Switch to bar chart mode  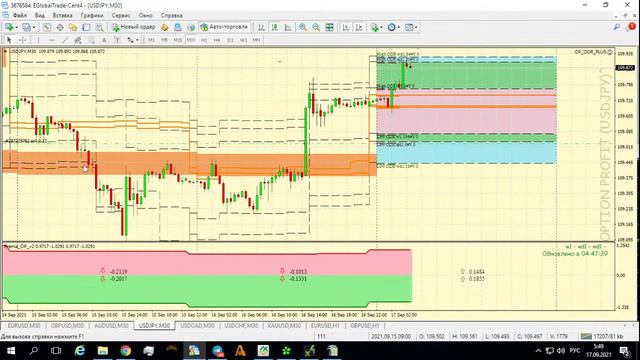[x=261, y=27]
